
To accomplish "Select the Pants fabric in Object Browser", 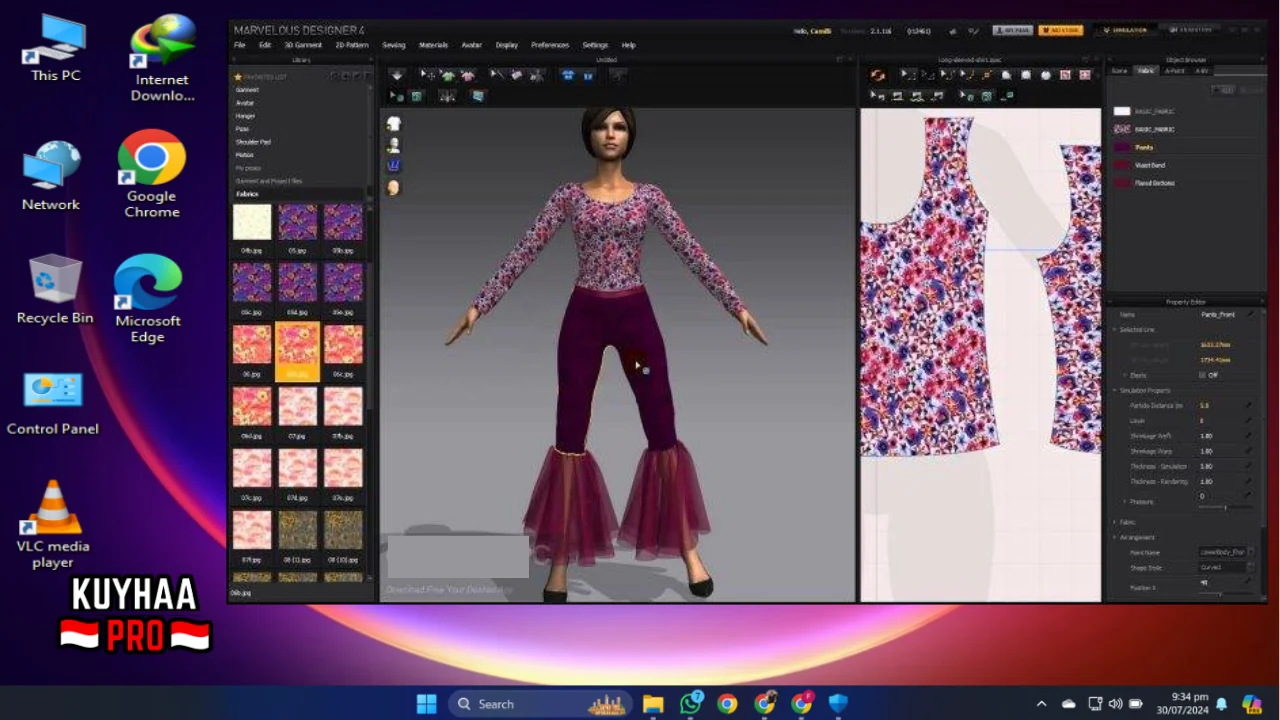I will [x=1143, y=147].
